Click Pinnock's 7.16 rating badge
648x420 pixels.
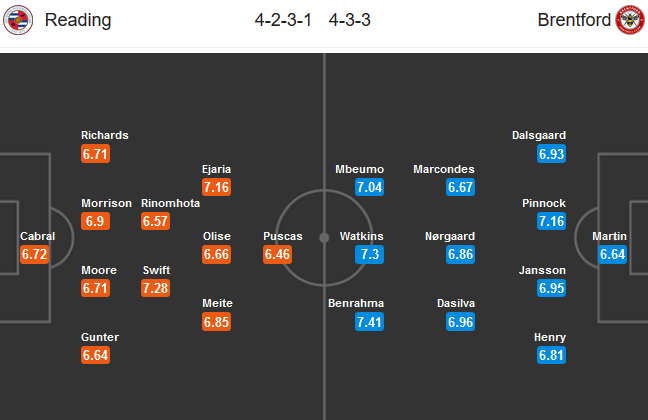[x=551, y=221]
